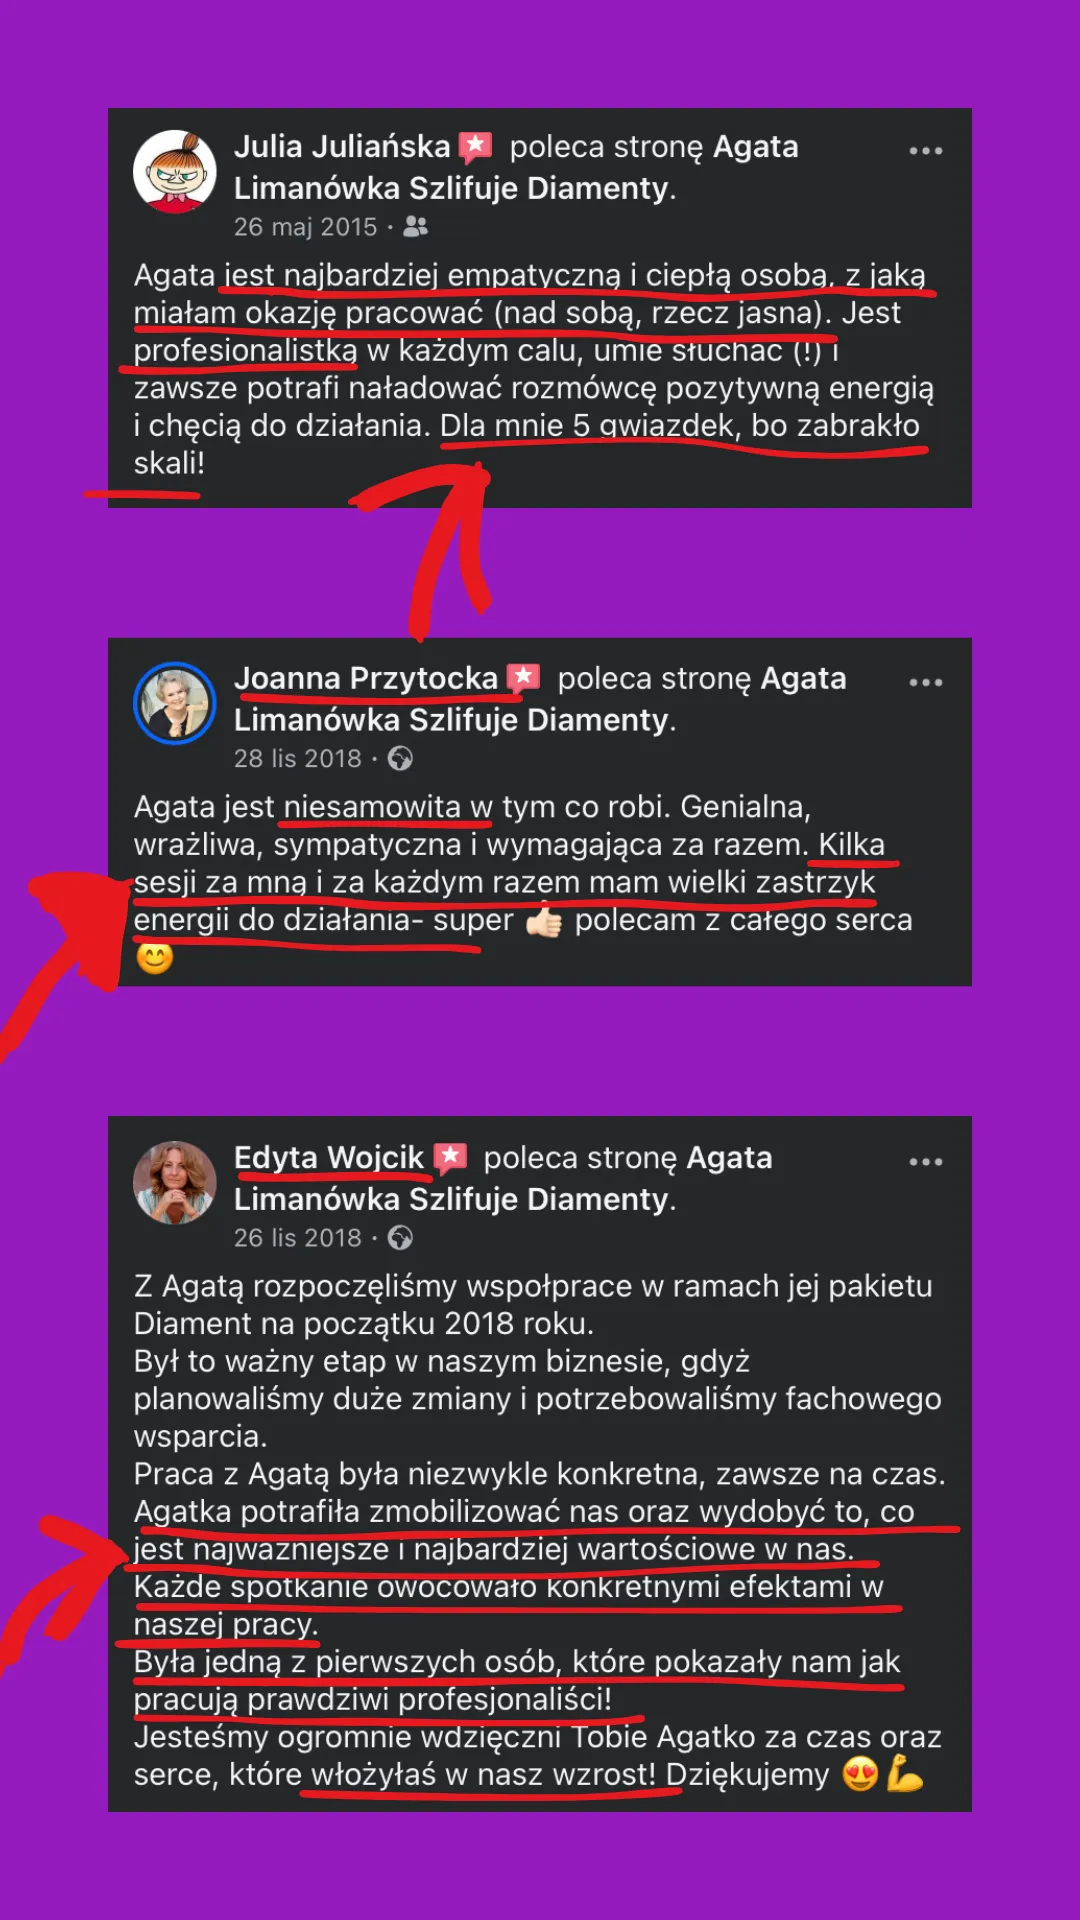
Task: Open Edyta Wojcik's profile picture
Action: click(175, 1182)
